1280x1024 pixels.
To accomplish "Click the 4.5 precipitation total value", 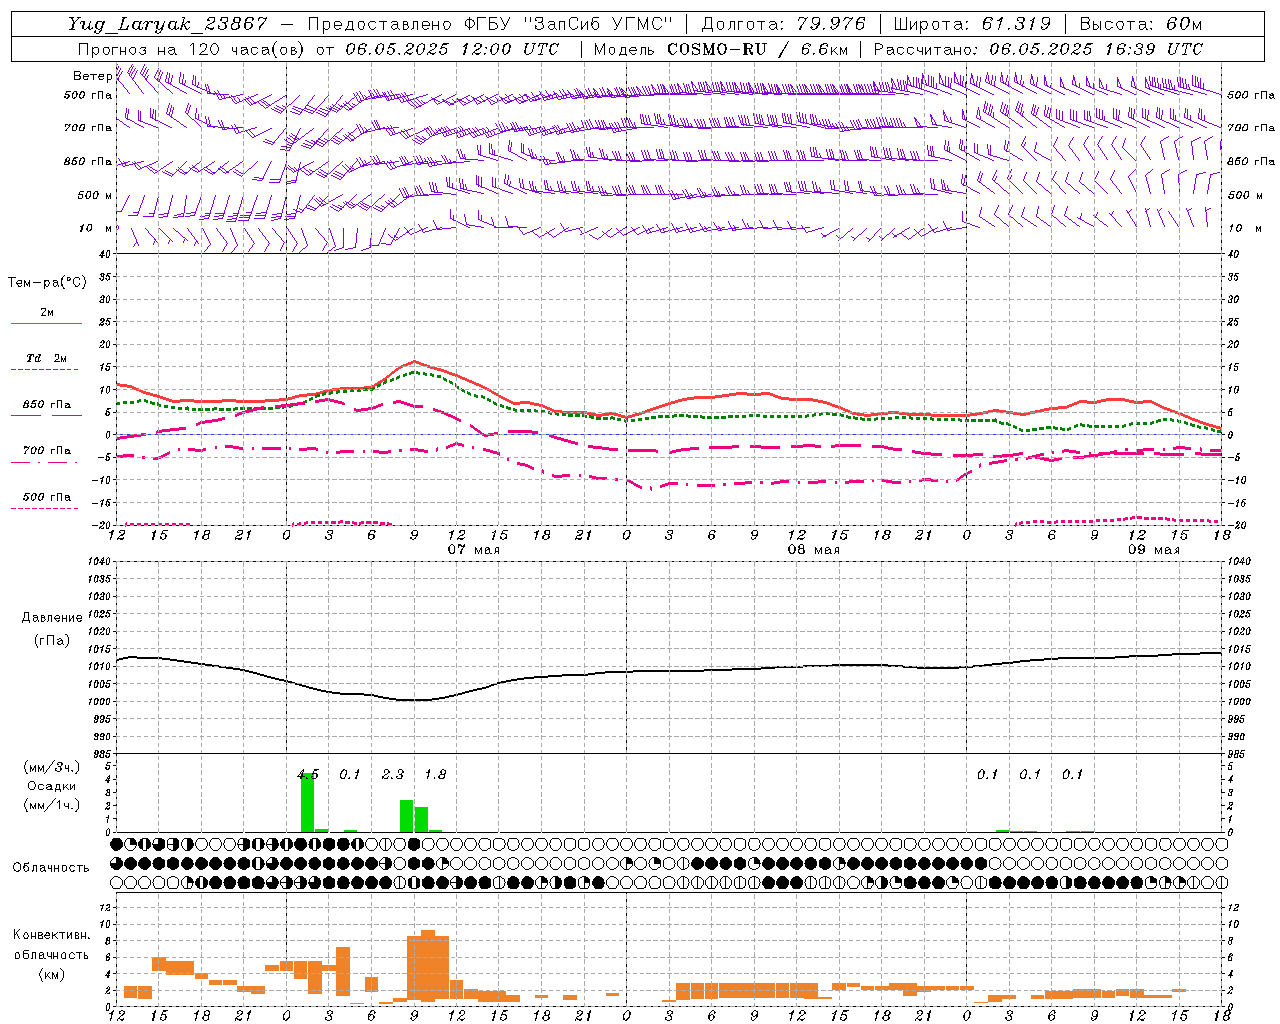I will pyautogui.click(x=308, y=774).
